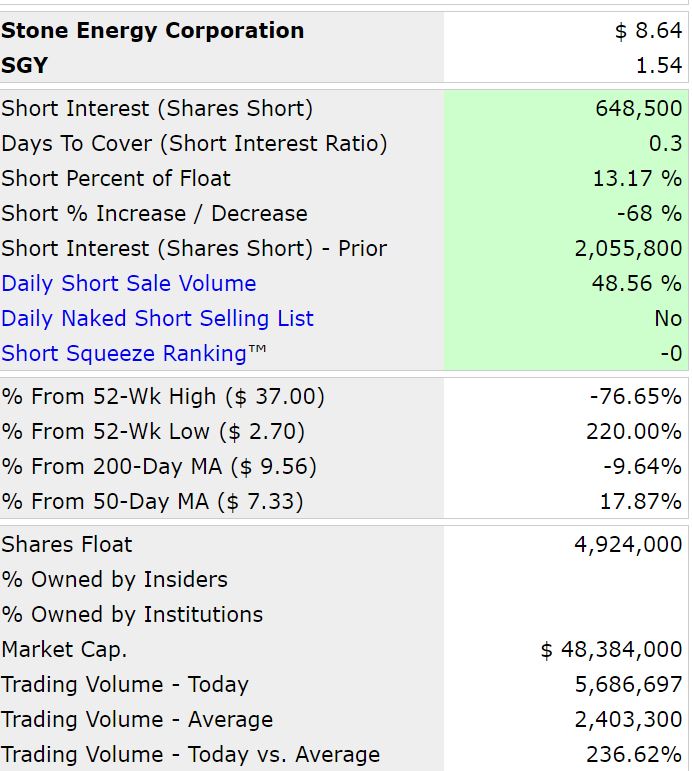
Task: Select the 13.17 % short float value
Action: pyautogui.click(x=637, y=178)
